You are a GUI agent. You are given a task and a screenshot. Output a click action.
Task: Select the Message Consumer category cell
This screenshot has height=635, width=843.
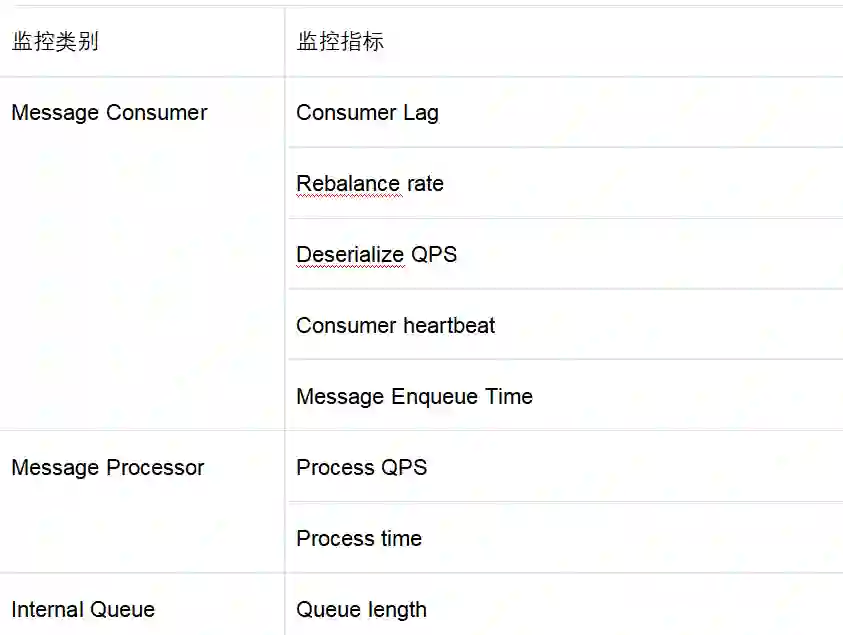(x=109, y=113)
